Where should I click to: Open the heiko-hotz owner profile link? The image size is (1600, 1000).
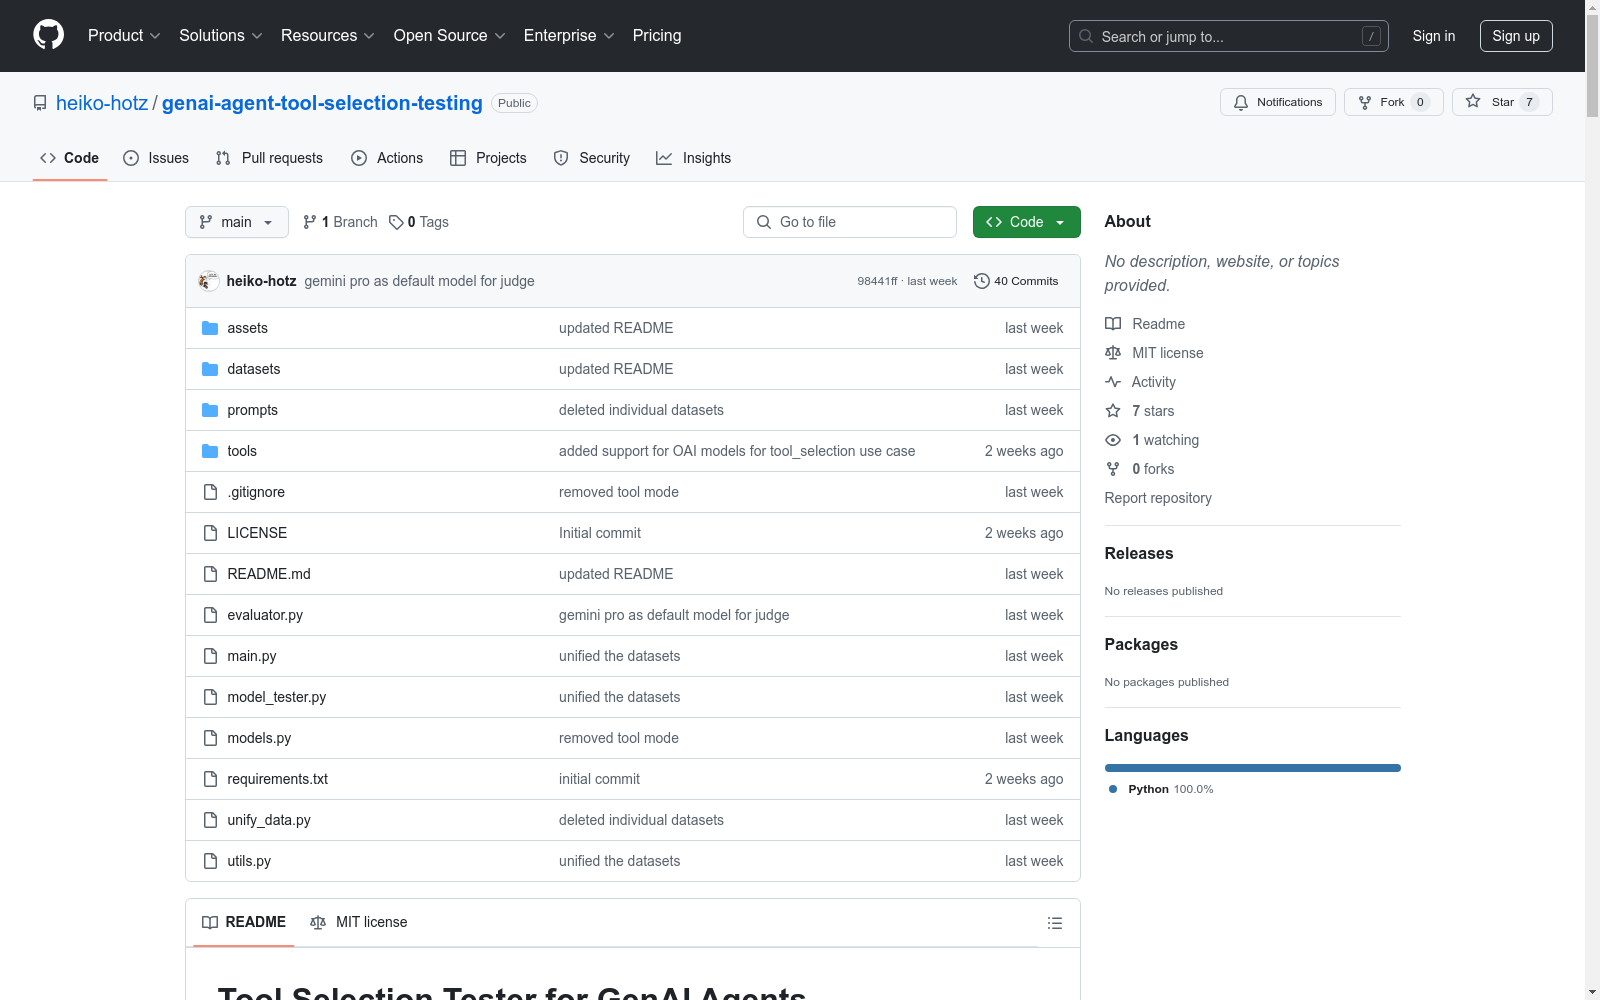click(102, 103)
